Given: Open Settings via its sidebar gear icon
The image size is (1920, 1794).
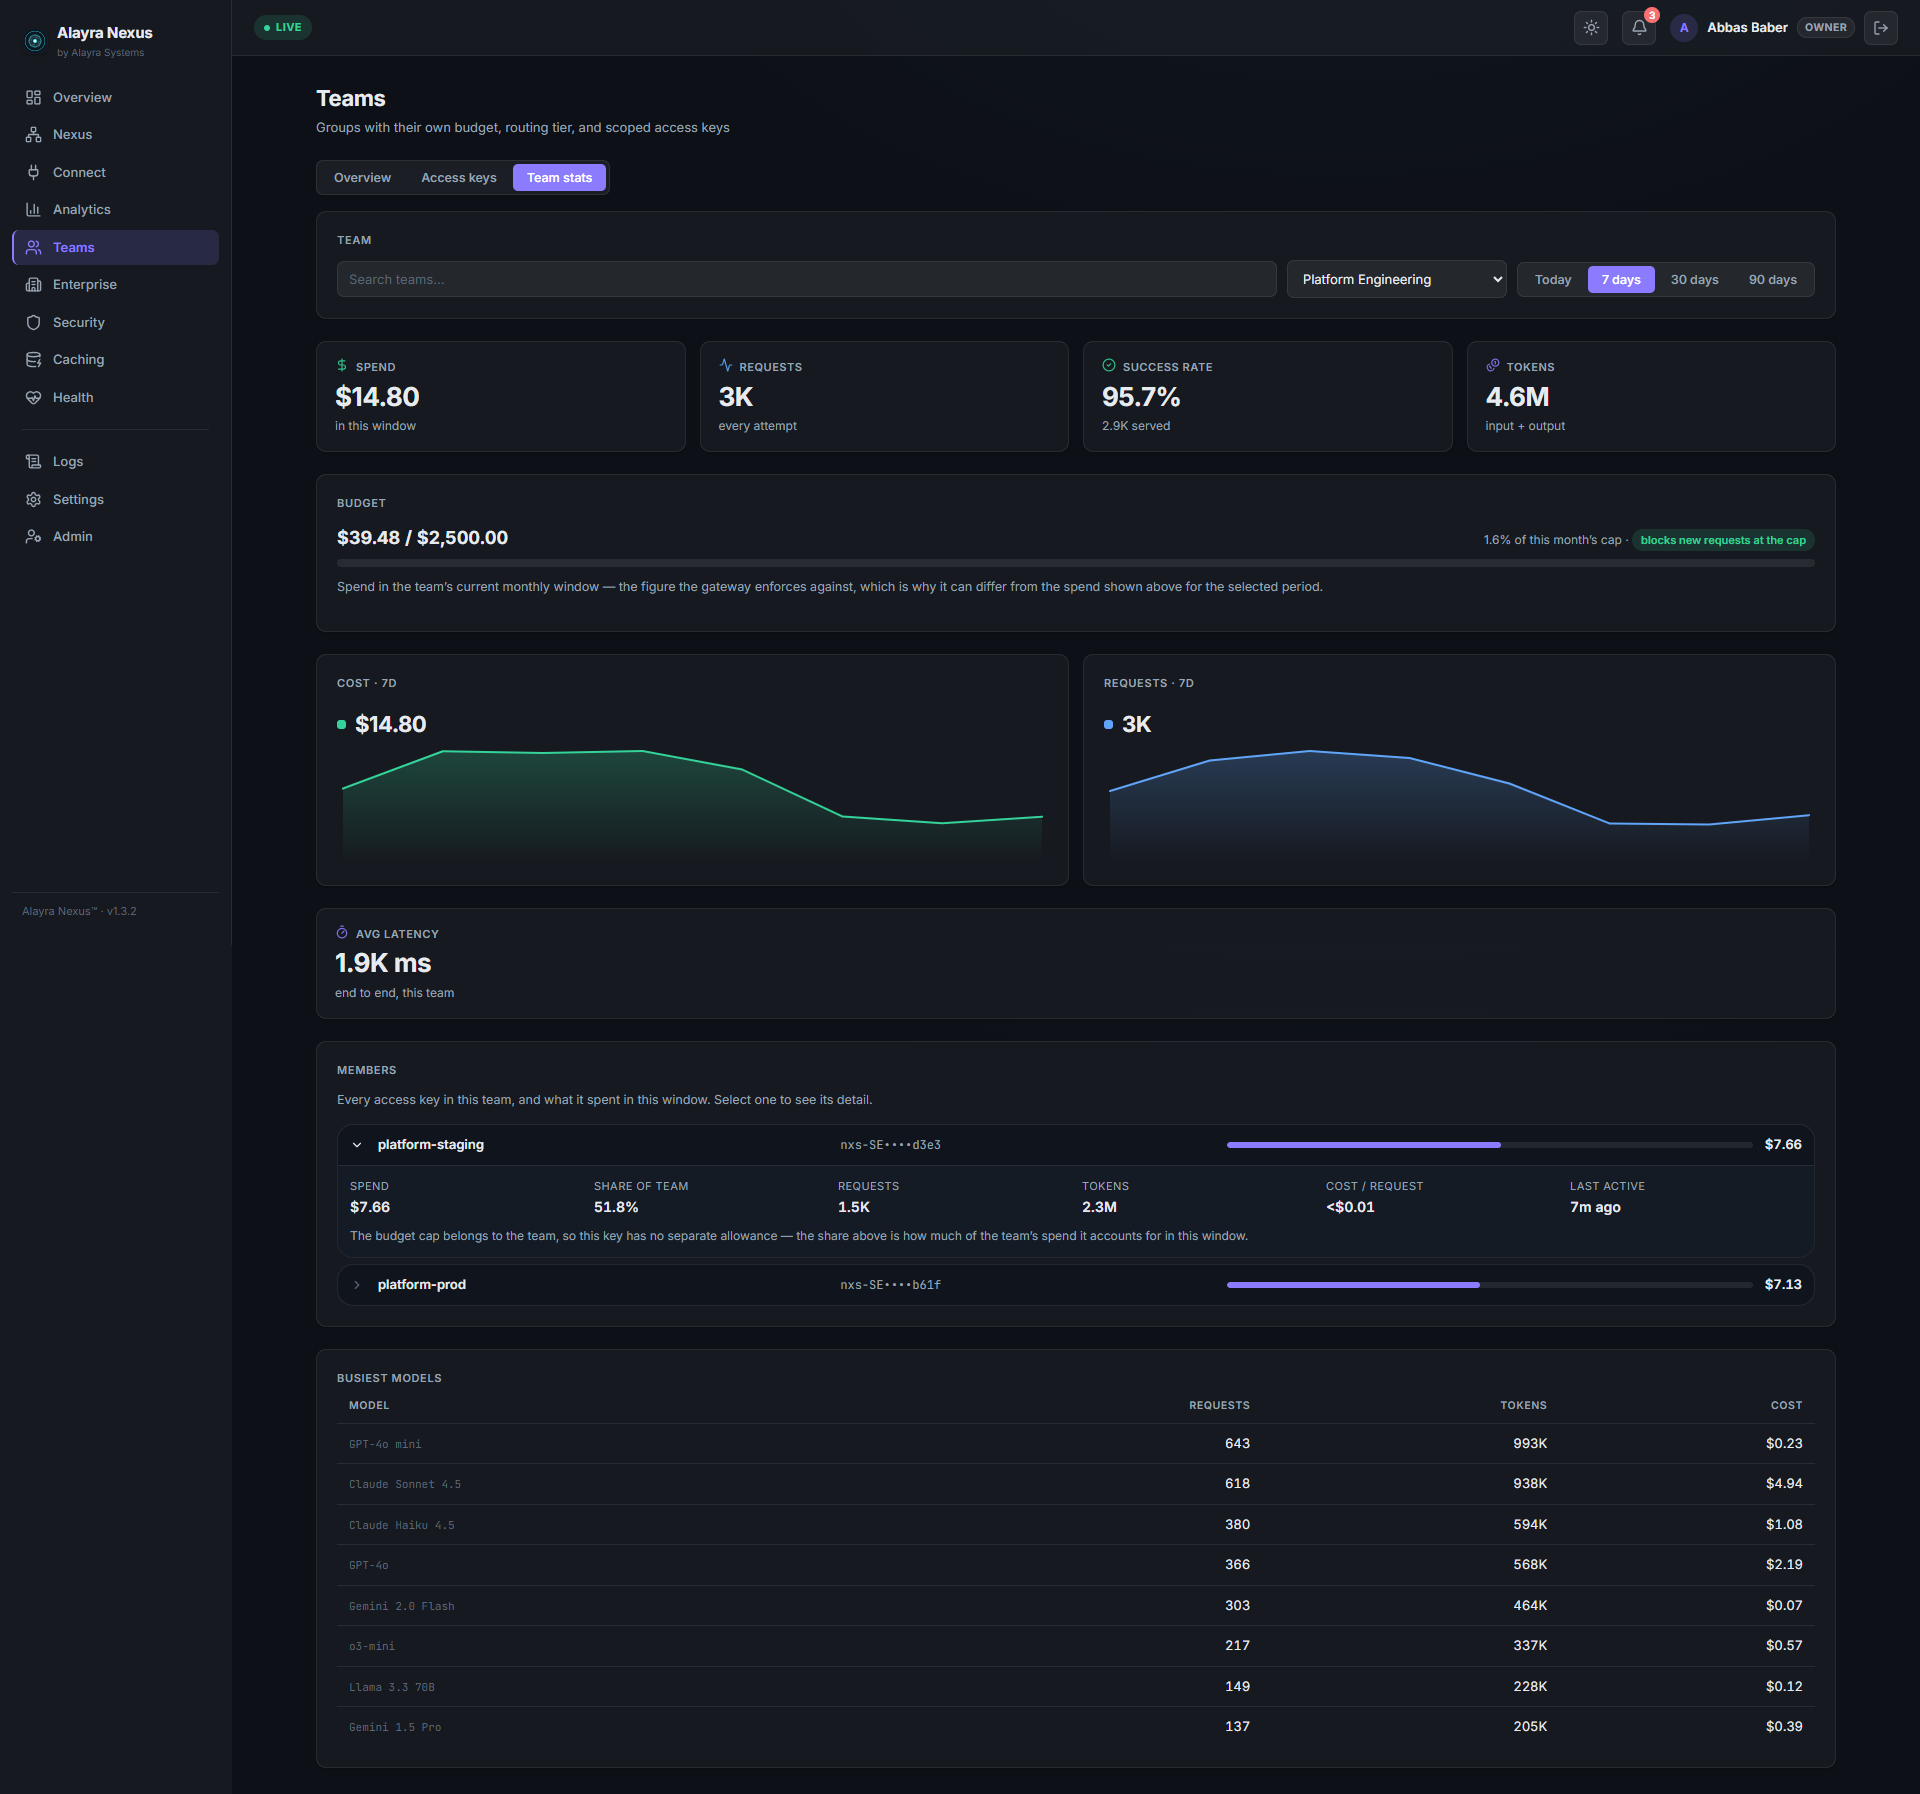Looking at the screenshot, I should (x=33, y=499).
